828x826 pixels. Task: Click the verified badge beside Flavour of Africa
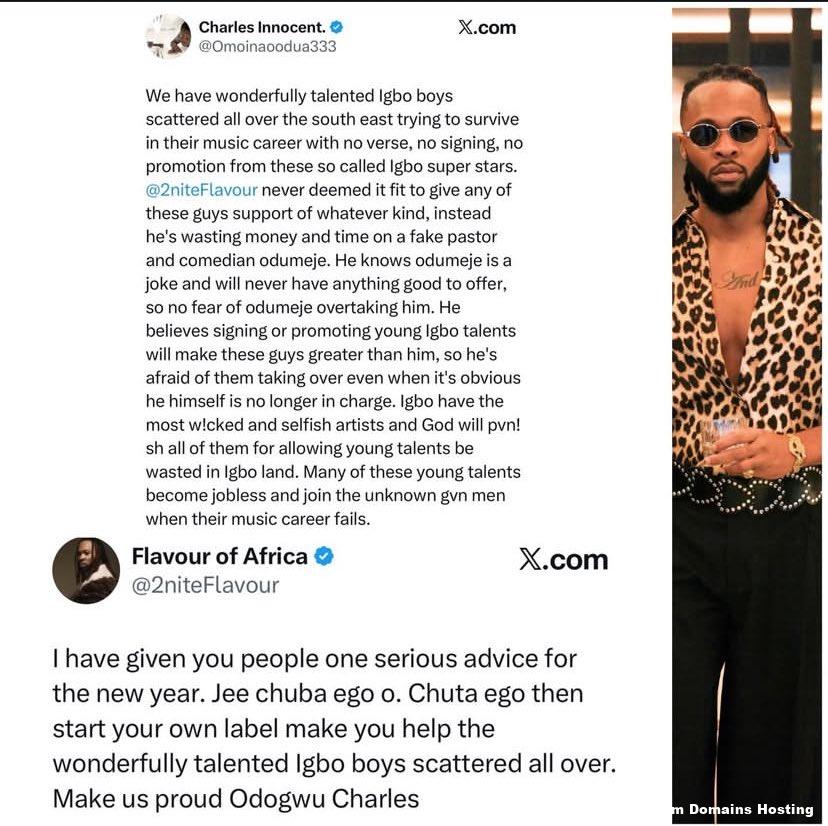click(x=324, y=556)
